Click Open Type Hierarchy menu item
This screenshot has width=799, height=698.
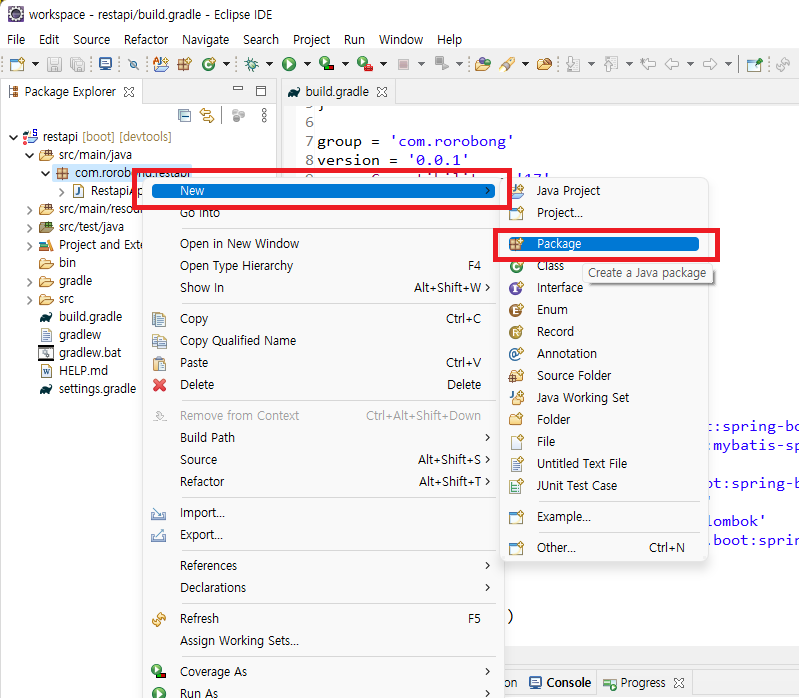coord(322,266)
